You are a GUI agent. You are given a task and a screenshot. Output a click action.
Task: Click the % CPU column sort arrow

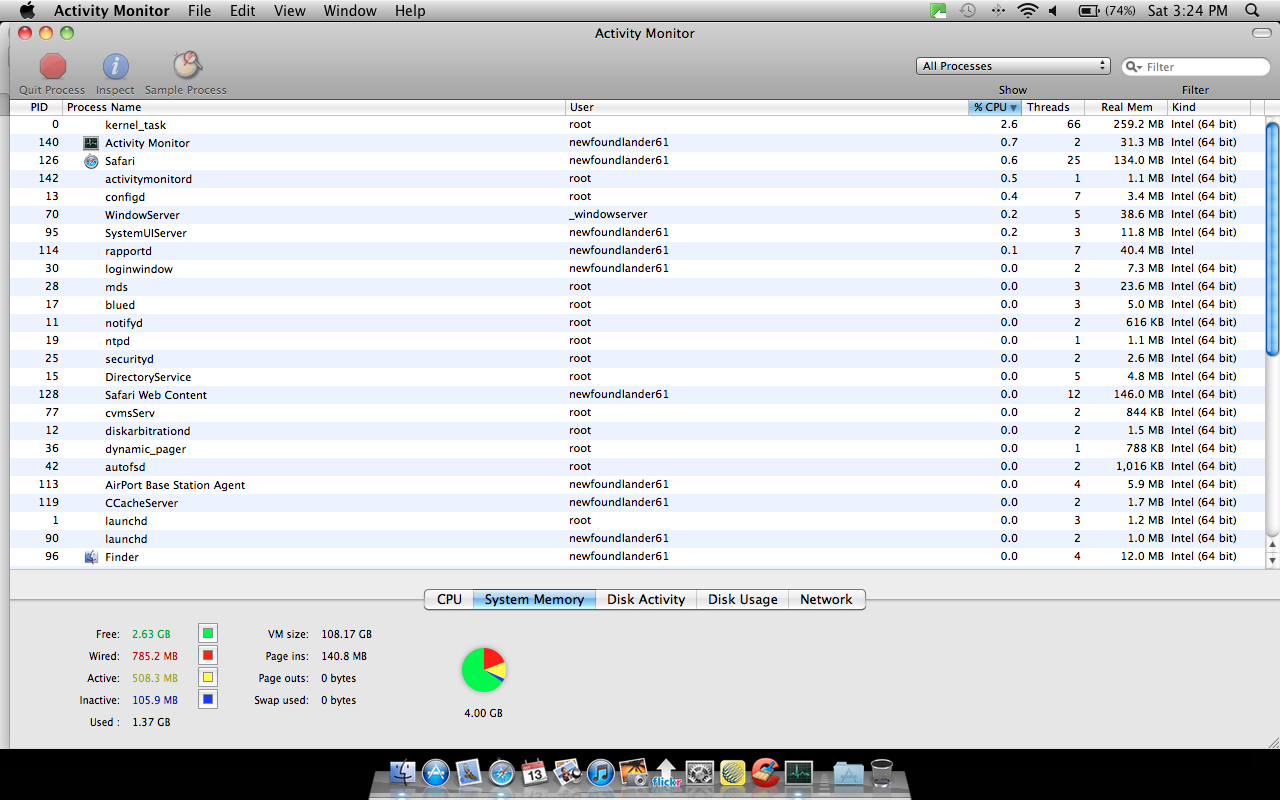(x=1013, y=108)
